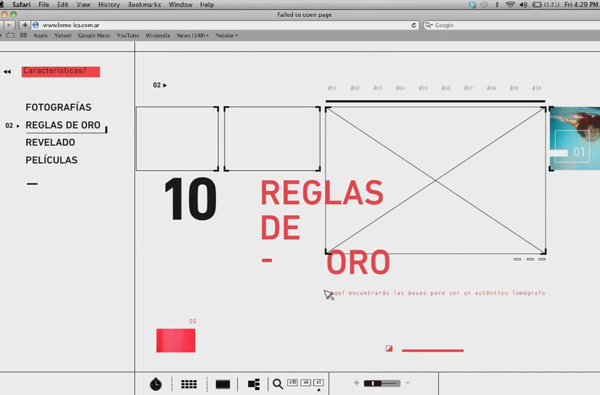Open the Wikipedia bookmark
The image size is (600, 395).
click(x=158, y=35)
